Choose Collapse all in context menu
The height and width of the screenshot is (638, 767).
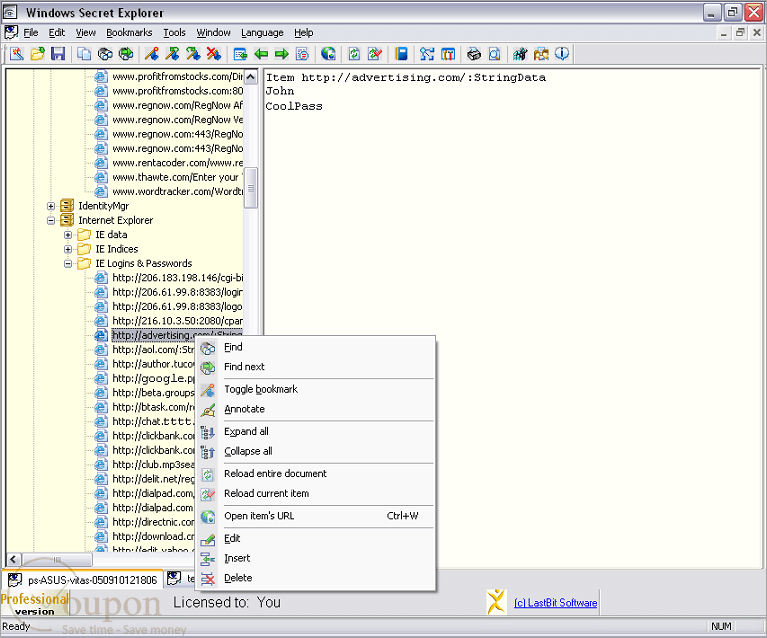tap(315, 451)
